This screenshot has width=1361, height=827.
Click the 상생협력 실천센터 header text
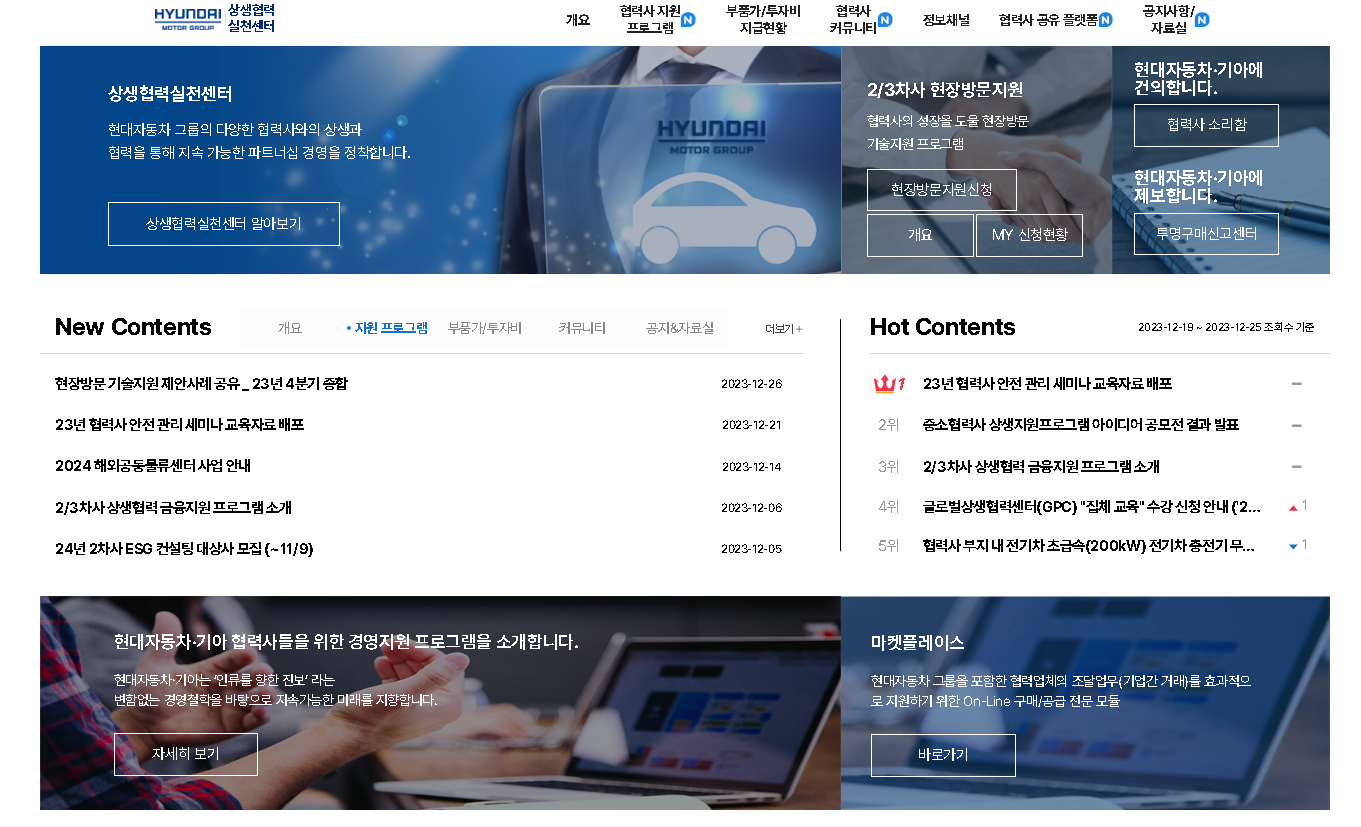251,18
